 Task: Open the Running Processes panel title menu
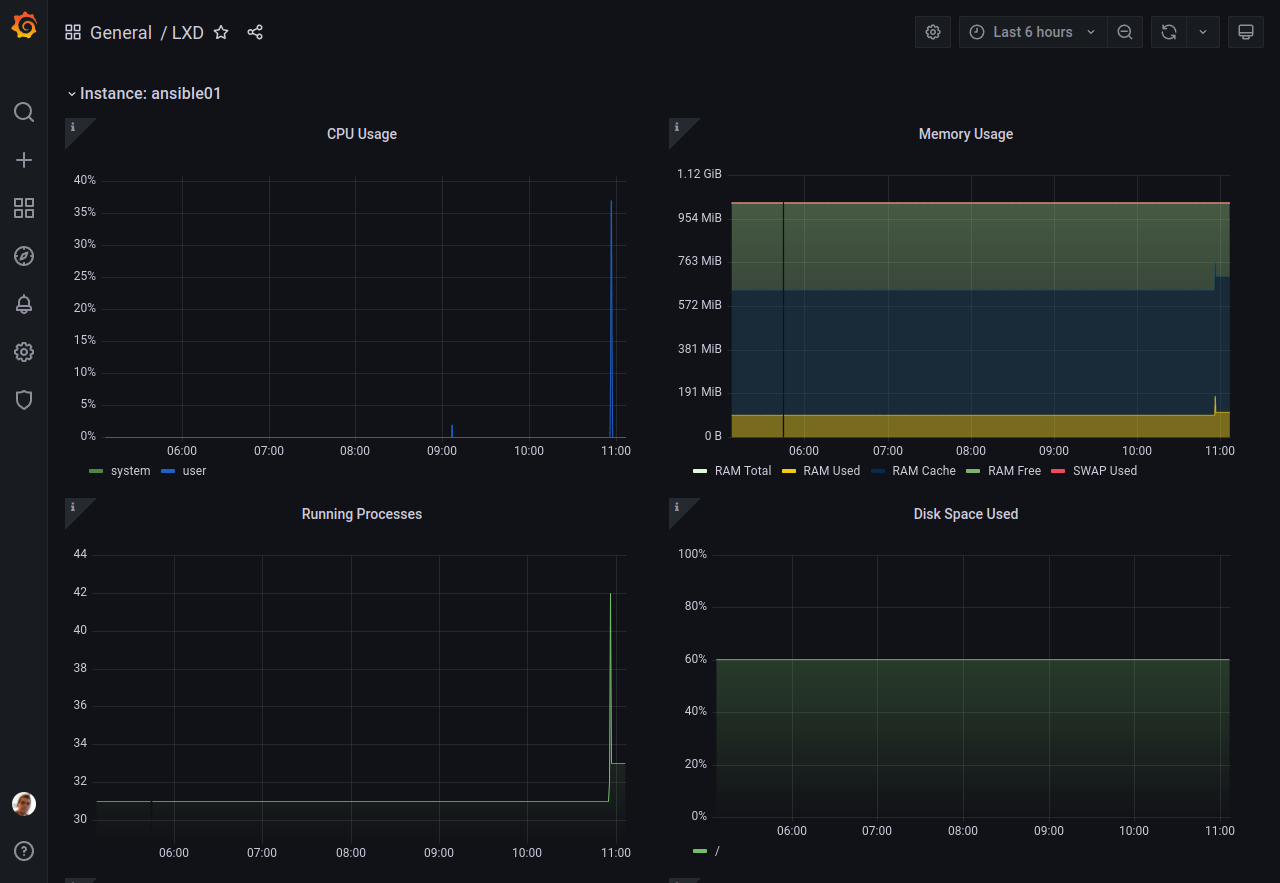362,514
